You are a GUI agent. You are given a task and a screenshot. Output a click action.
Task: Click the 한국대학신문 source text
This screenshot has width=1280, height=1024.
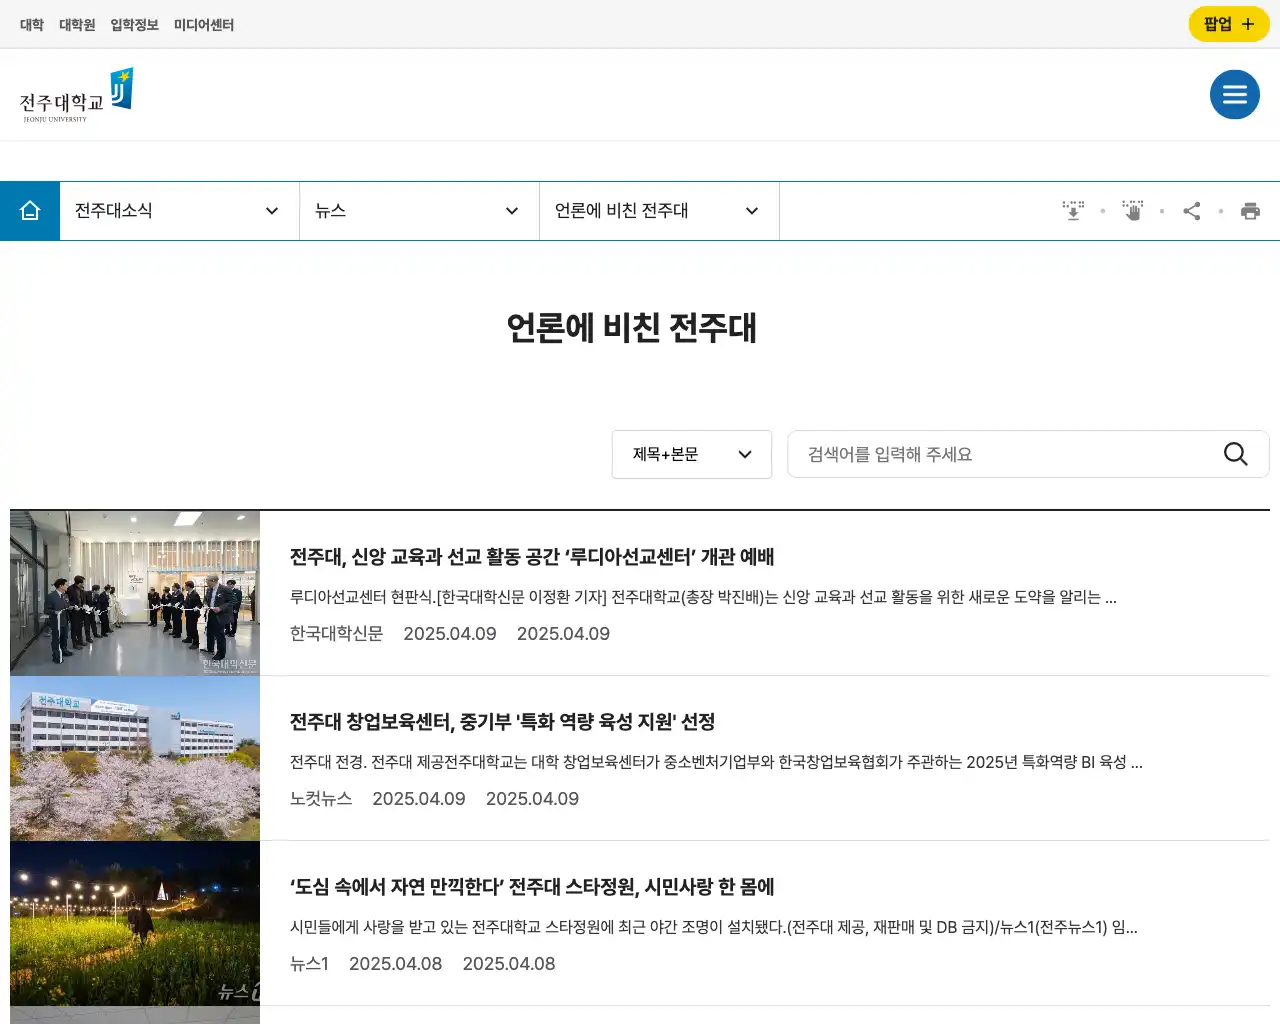point(336,634)
